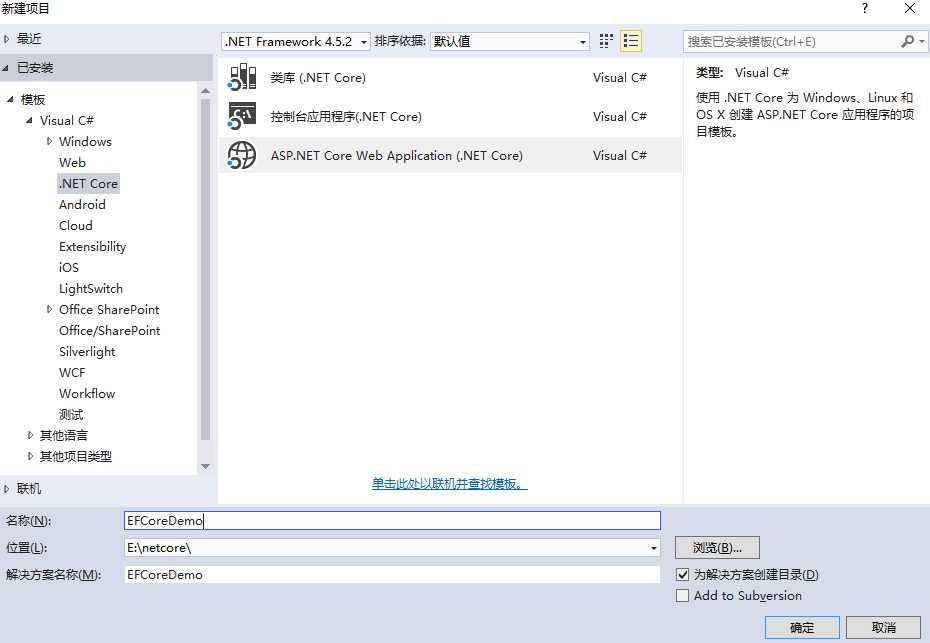Click the 名称 project name input field

tap(392, 521)
